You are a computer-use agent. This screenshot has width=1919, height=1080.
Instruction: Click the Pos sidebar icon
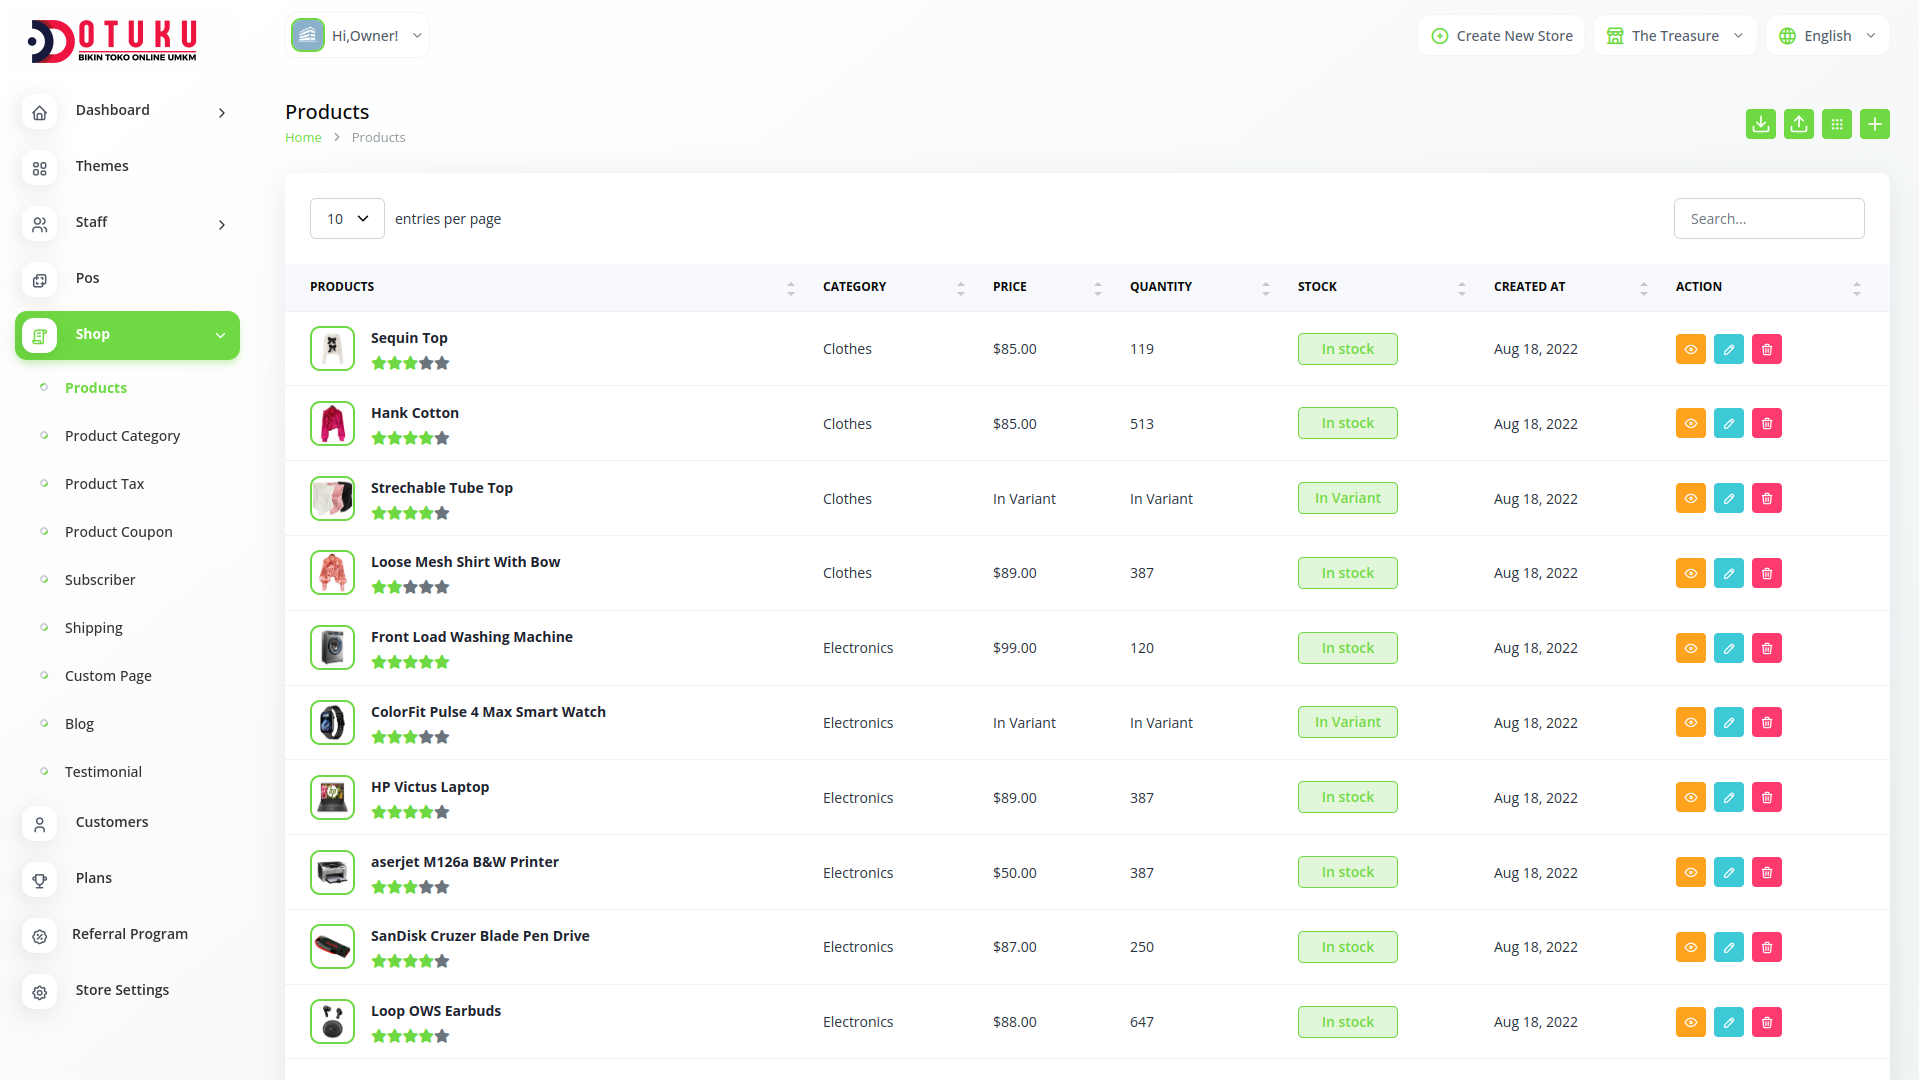[39, 281]
